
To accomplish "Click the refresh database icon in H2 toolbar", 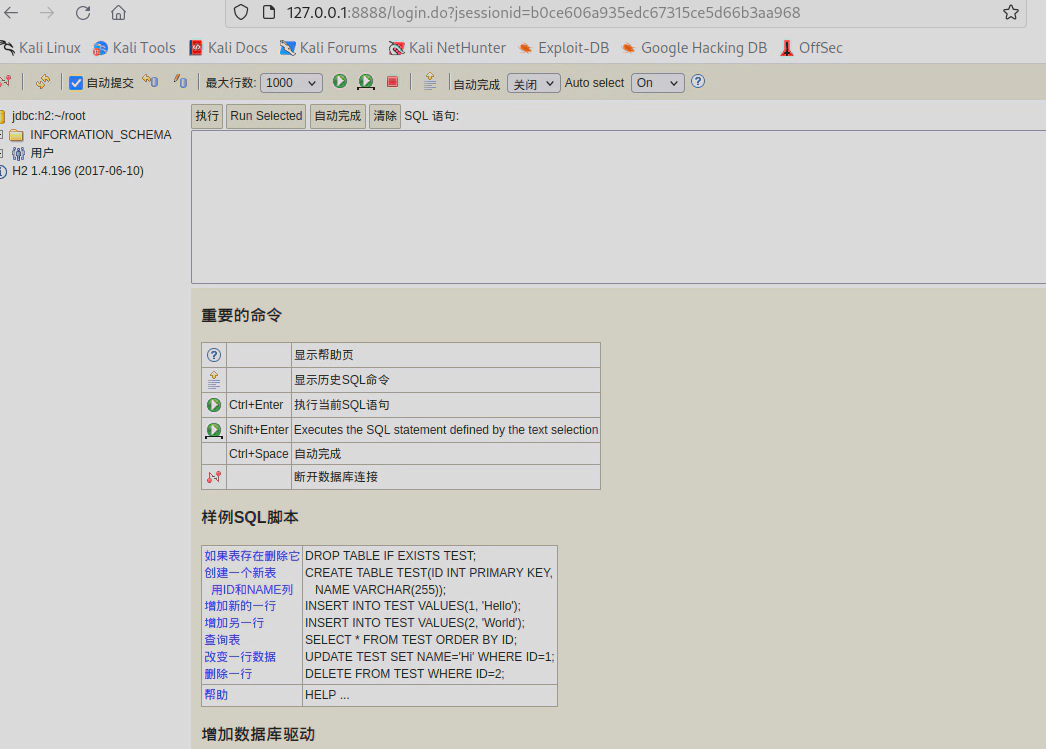I will (x=42, y=82).
